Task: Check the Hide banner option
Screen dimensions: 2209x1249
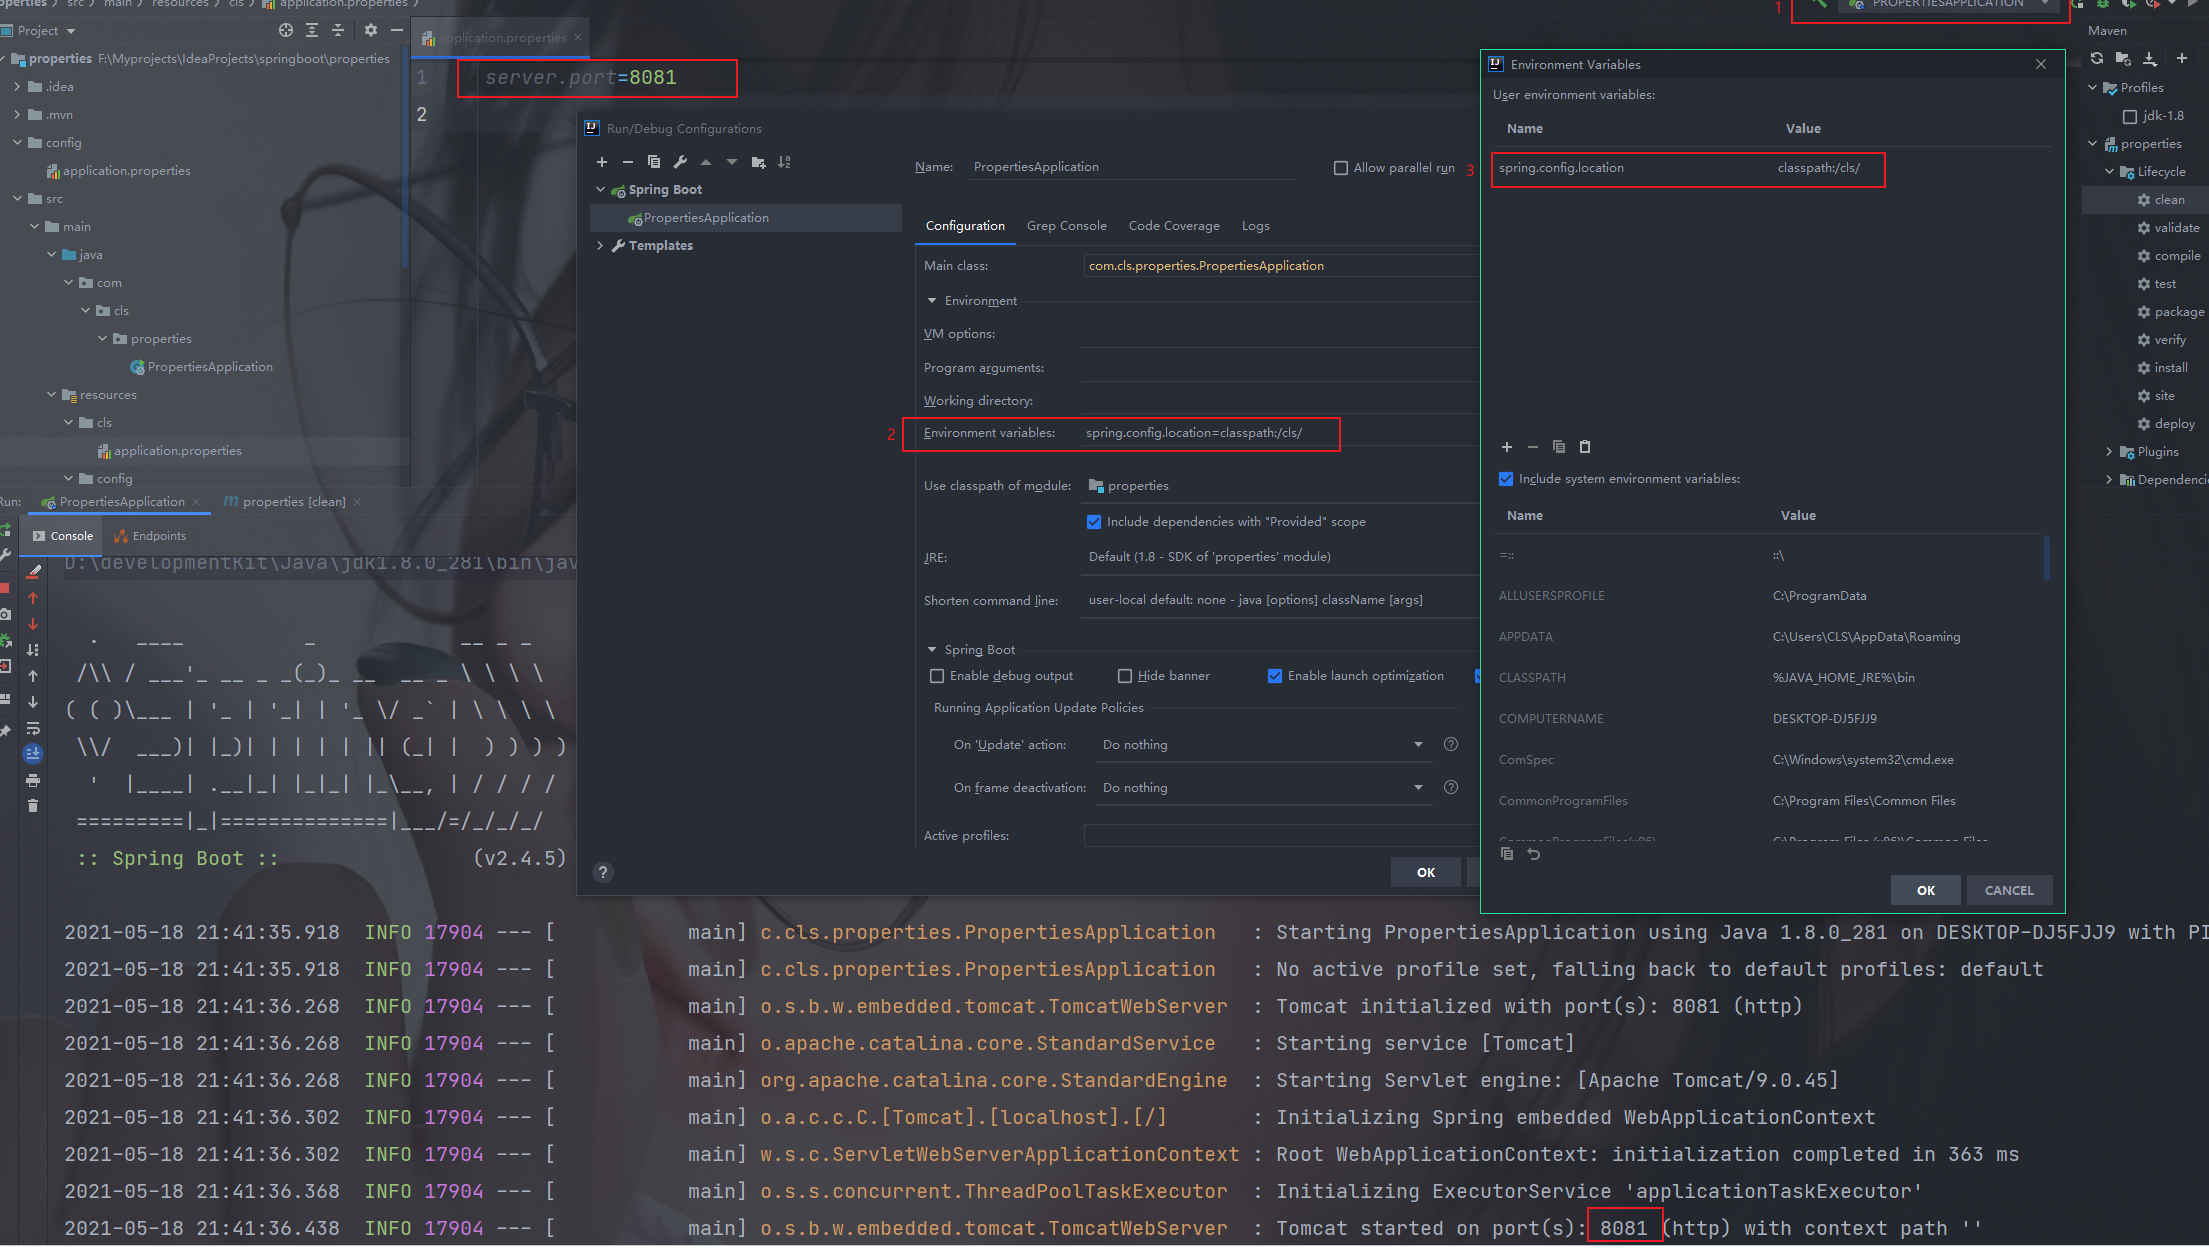Action: pyautogui.click(x=1125, y=676)
